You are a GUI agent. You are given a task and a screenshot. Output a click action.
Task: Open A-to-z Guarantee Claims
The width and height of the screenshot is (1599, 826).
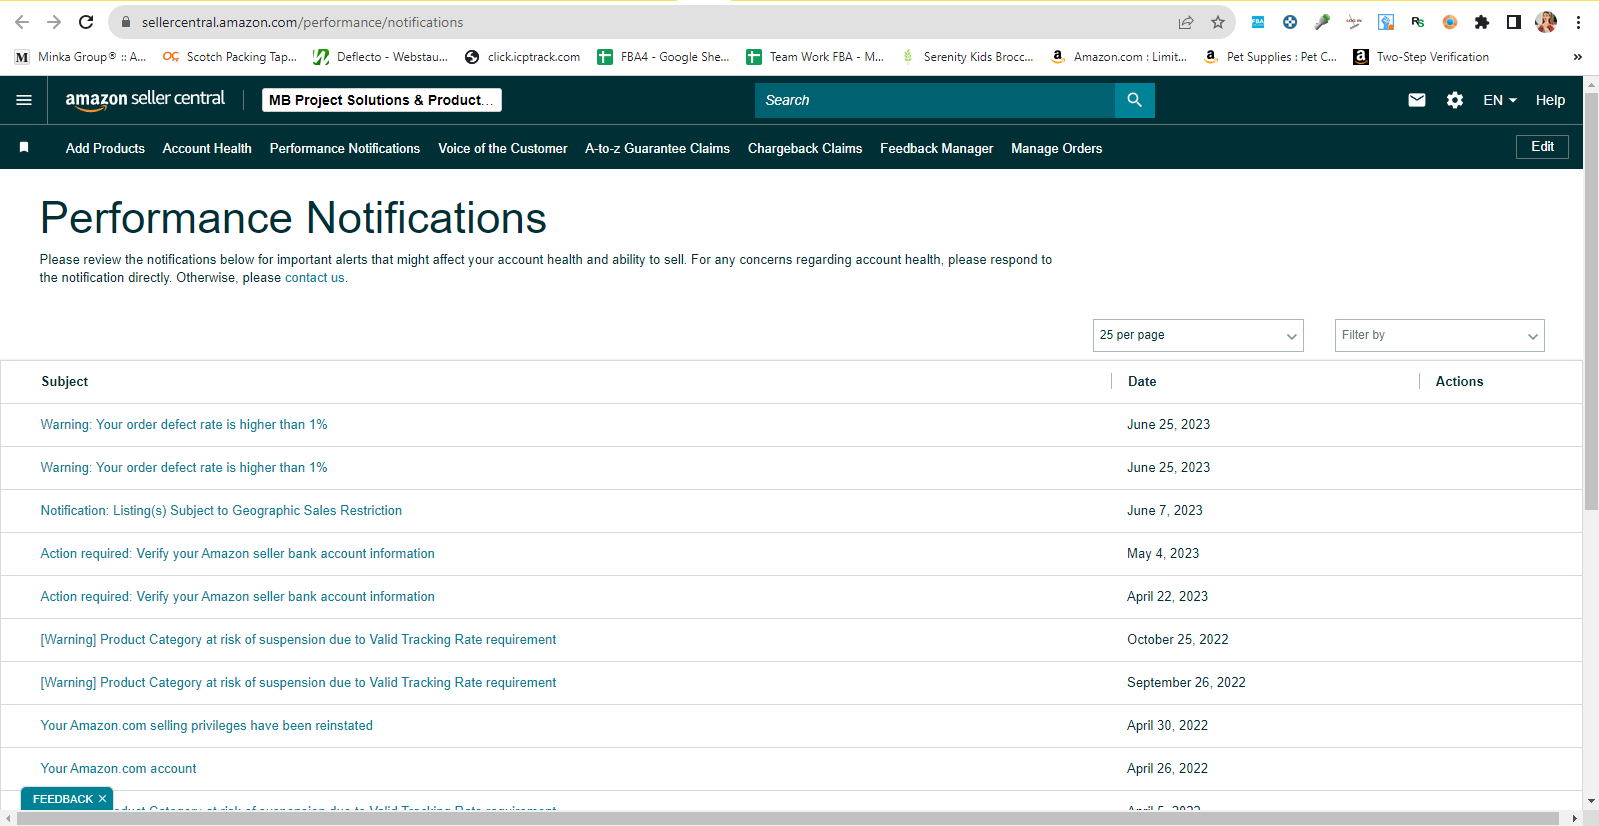point(657,148)
